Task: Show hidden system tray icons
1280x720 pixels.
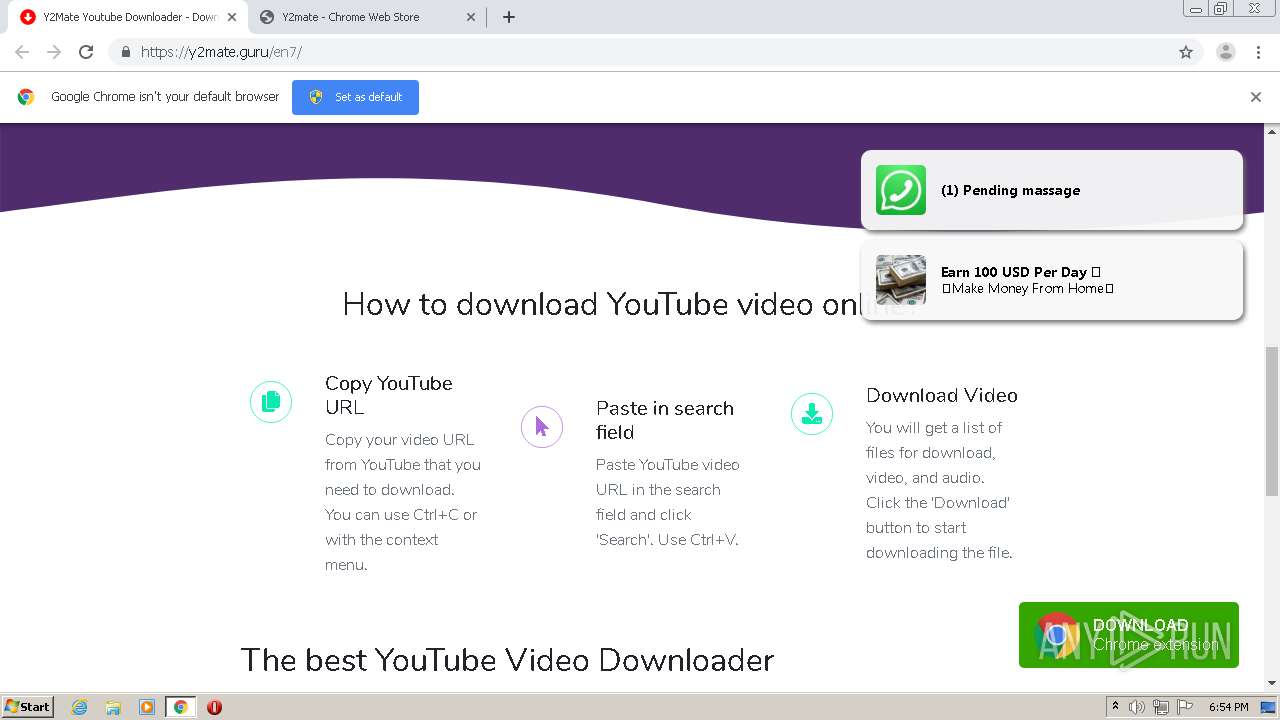Action: 1115,707
